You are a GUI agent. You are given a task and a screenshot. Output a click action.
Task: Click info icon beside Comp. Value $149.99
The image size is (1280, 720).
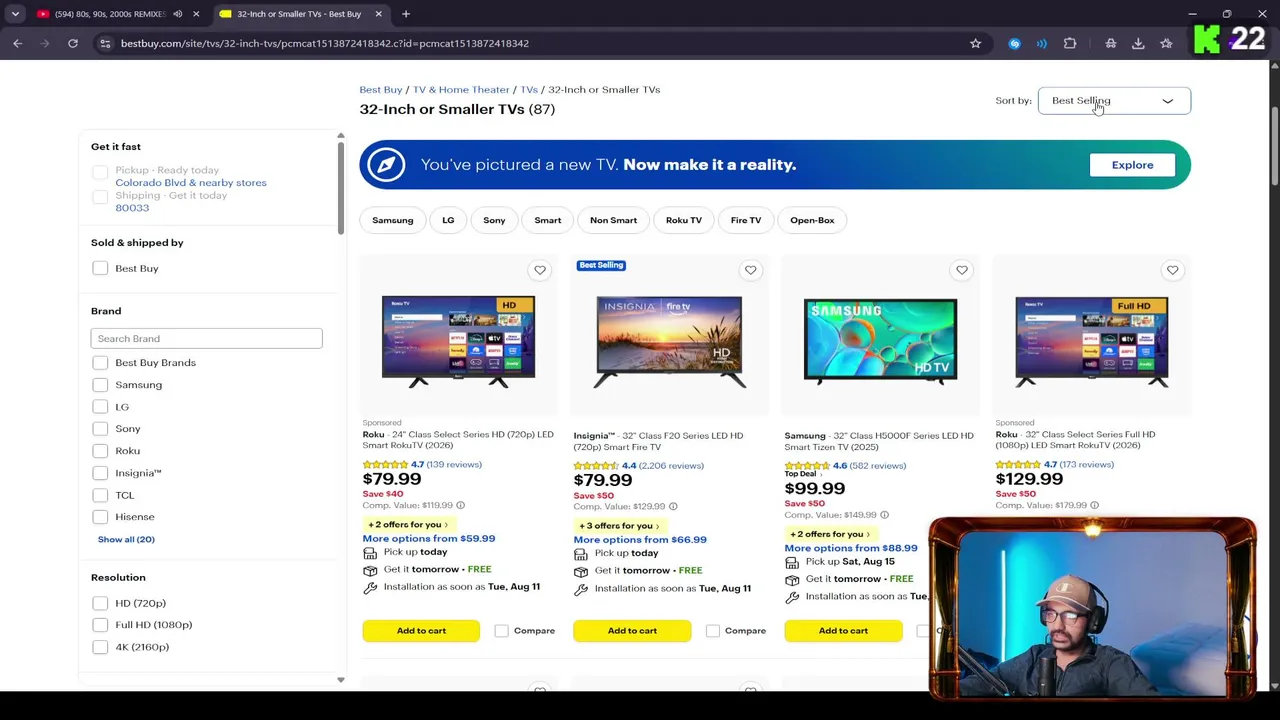883,515
